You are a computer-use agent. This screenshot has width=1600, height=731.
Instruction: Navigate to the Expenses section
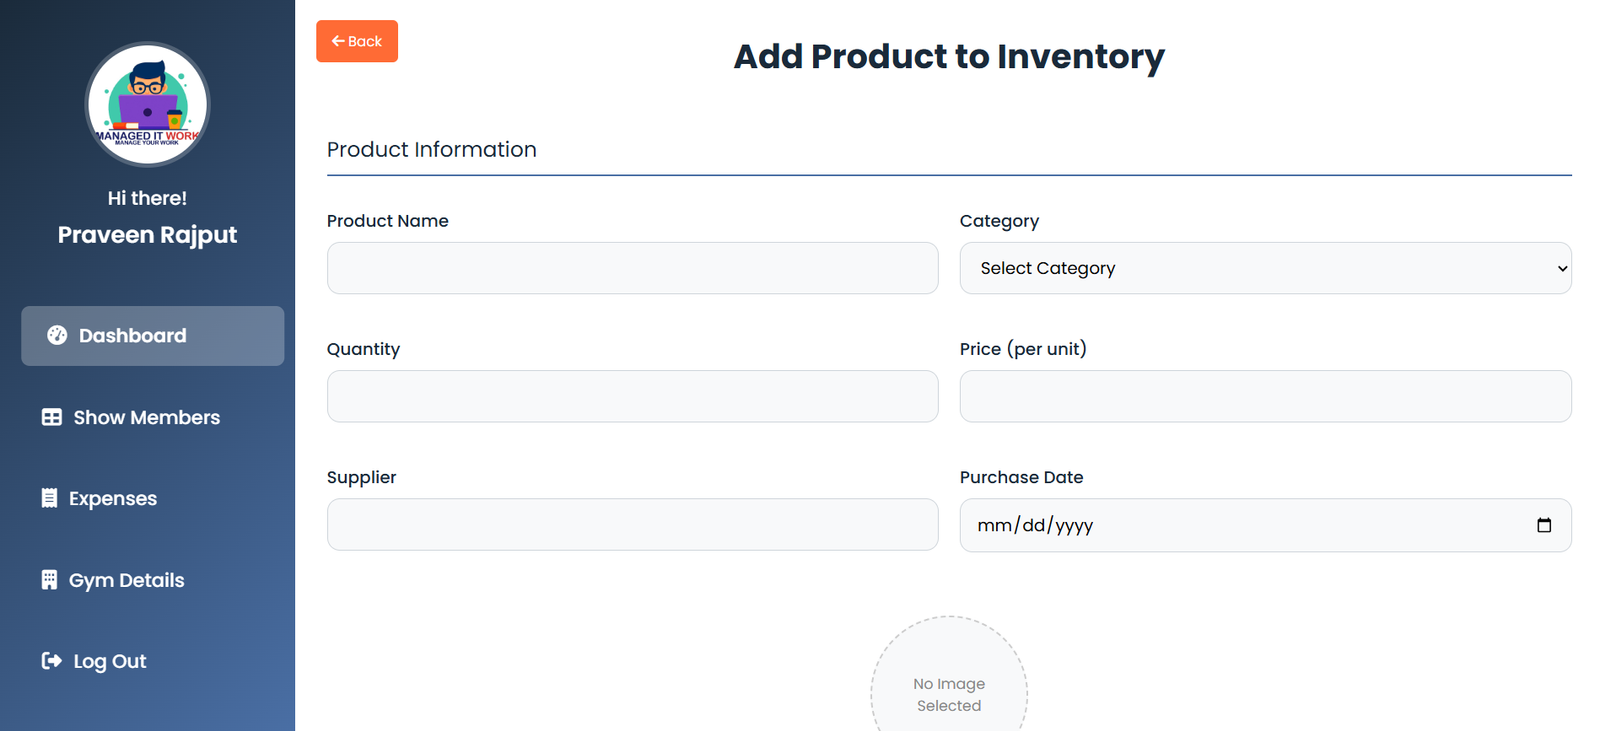112,498
